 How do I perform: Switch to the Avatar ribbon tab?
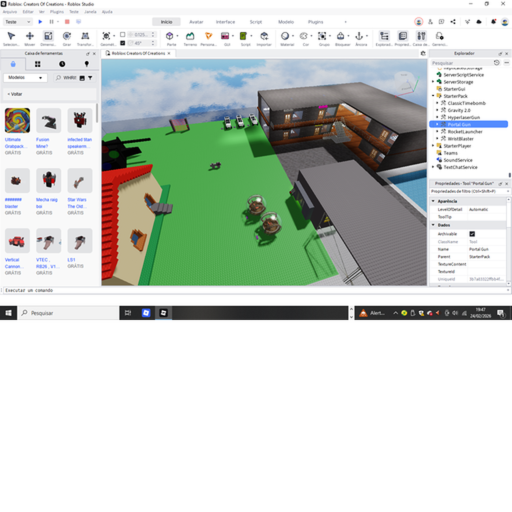click(196, 22)
